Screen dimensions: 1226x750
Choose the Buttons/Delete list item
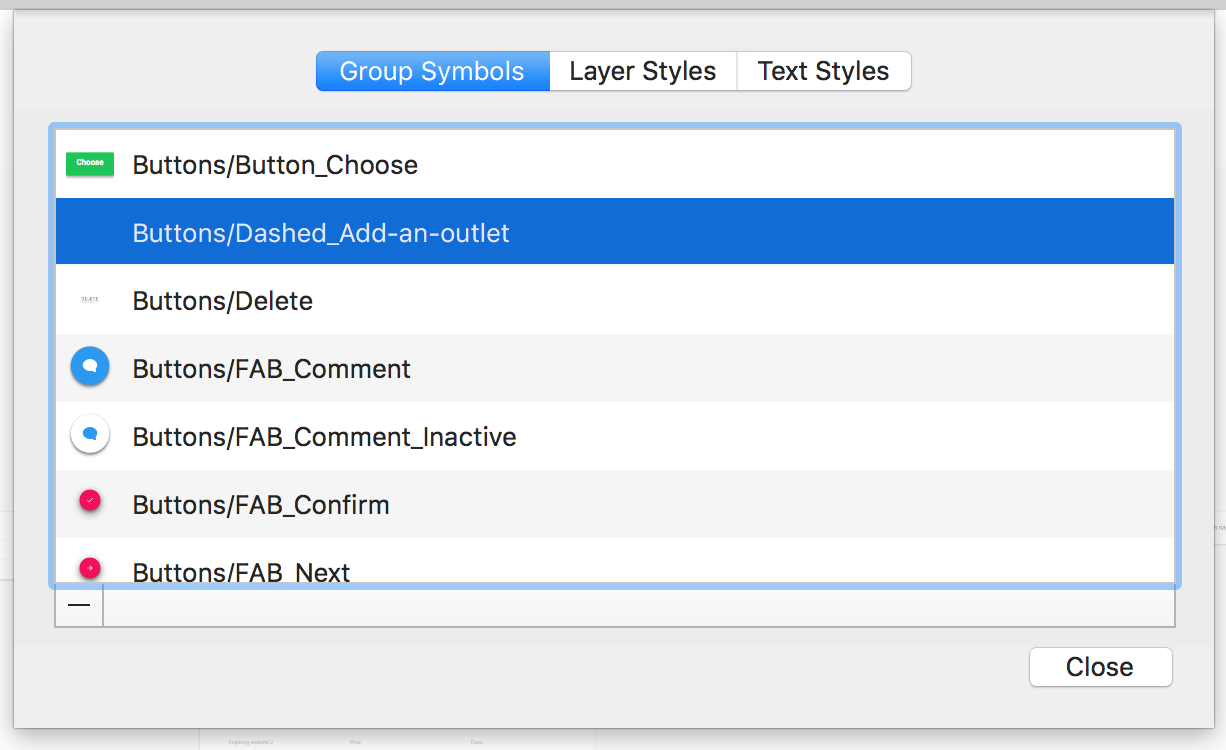click(223, 301)
